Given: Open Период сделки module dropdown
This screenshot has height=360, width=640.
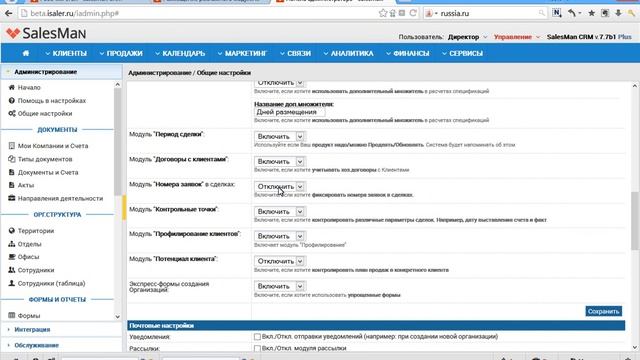Looking at the screenshot, I should [279, 137].
